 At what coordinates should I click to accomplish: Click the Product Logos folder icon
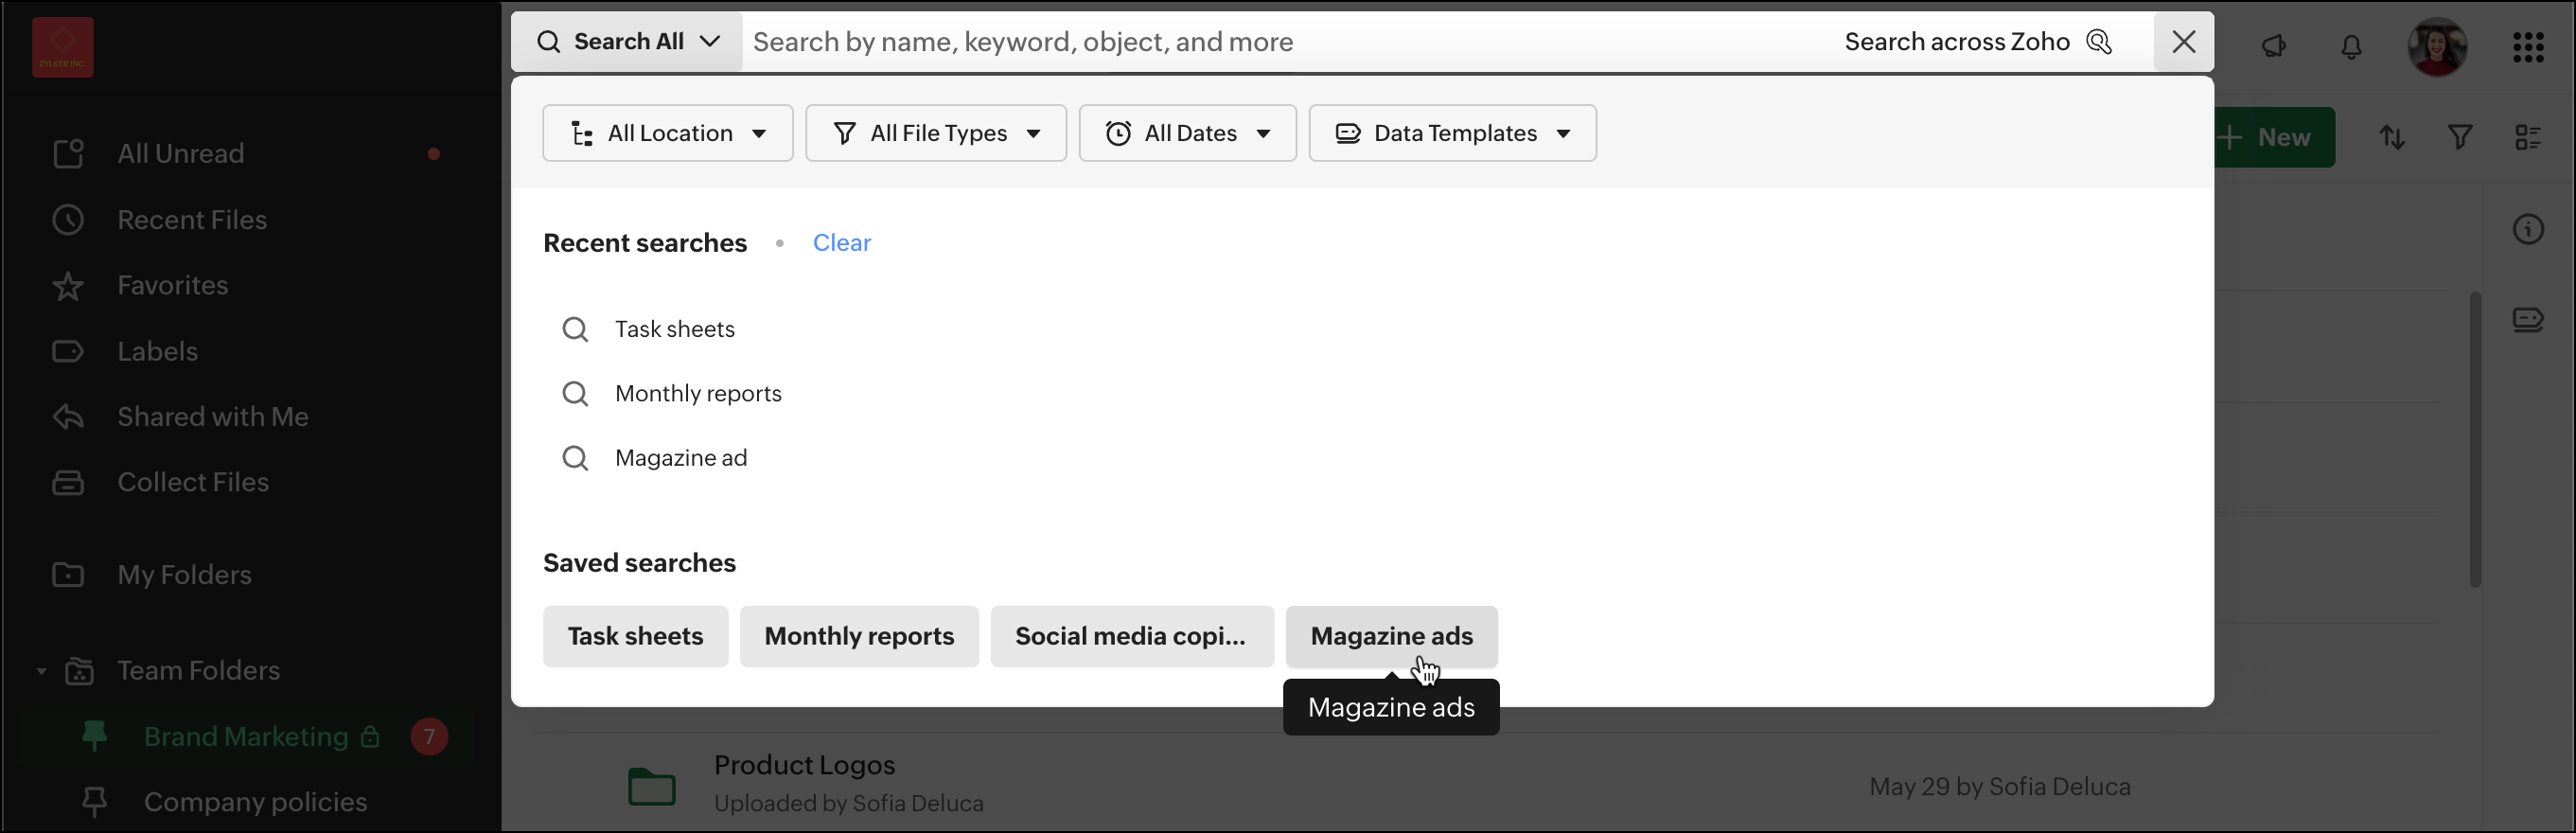coord(652,787)
